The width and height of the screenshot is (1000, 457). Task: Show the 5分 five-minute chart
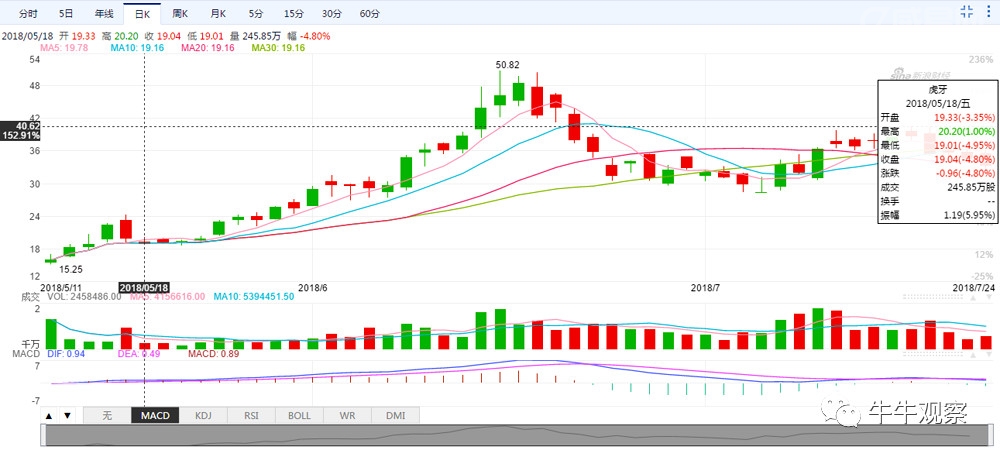click(x=256, y=13)
